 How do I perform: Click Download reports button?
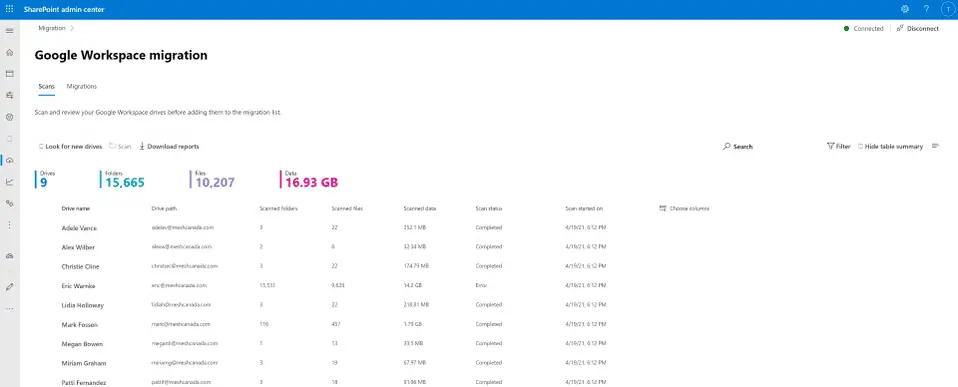(169, 147)
